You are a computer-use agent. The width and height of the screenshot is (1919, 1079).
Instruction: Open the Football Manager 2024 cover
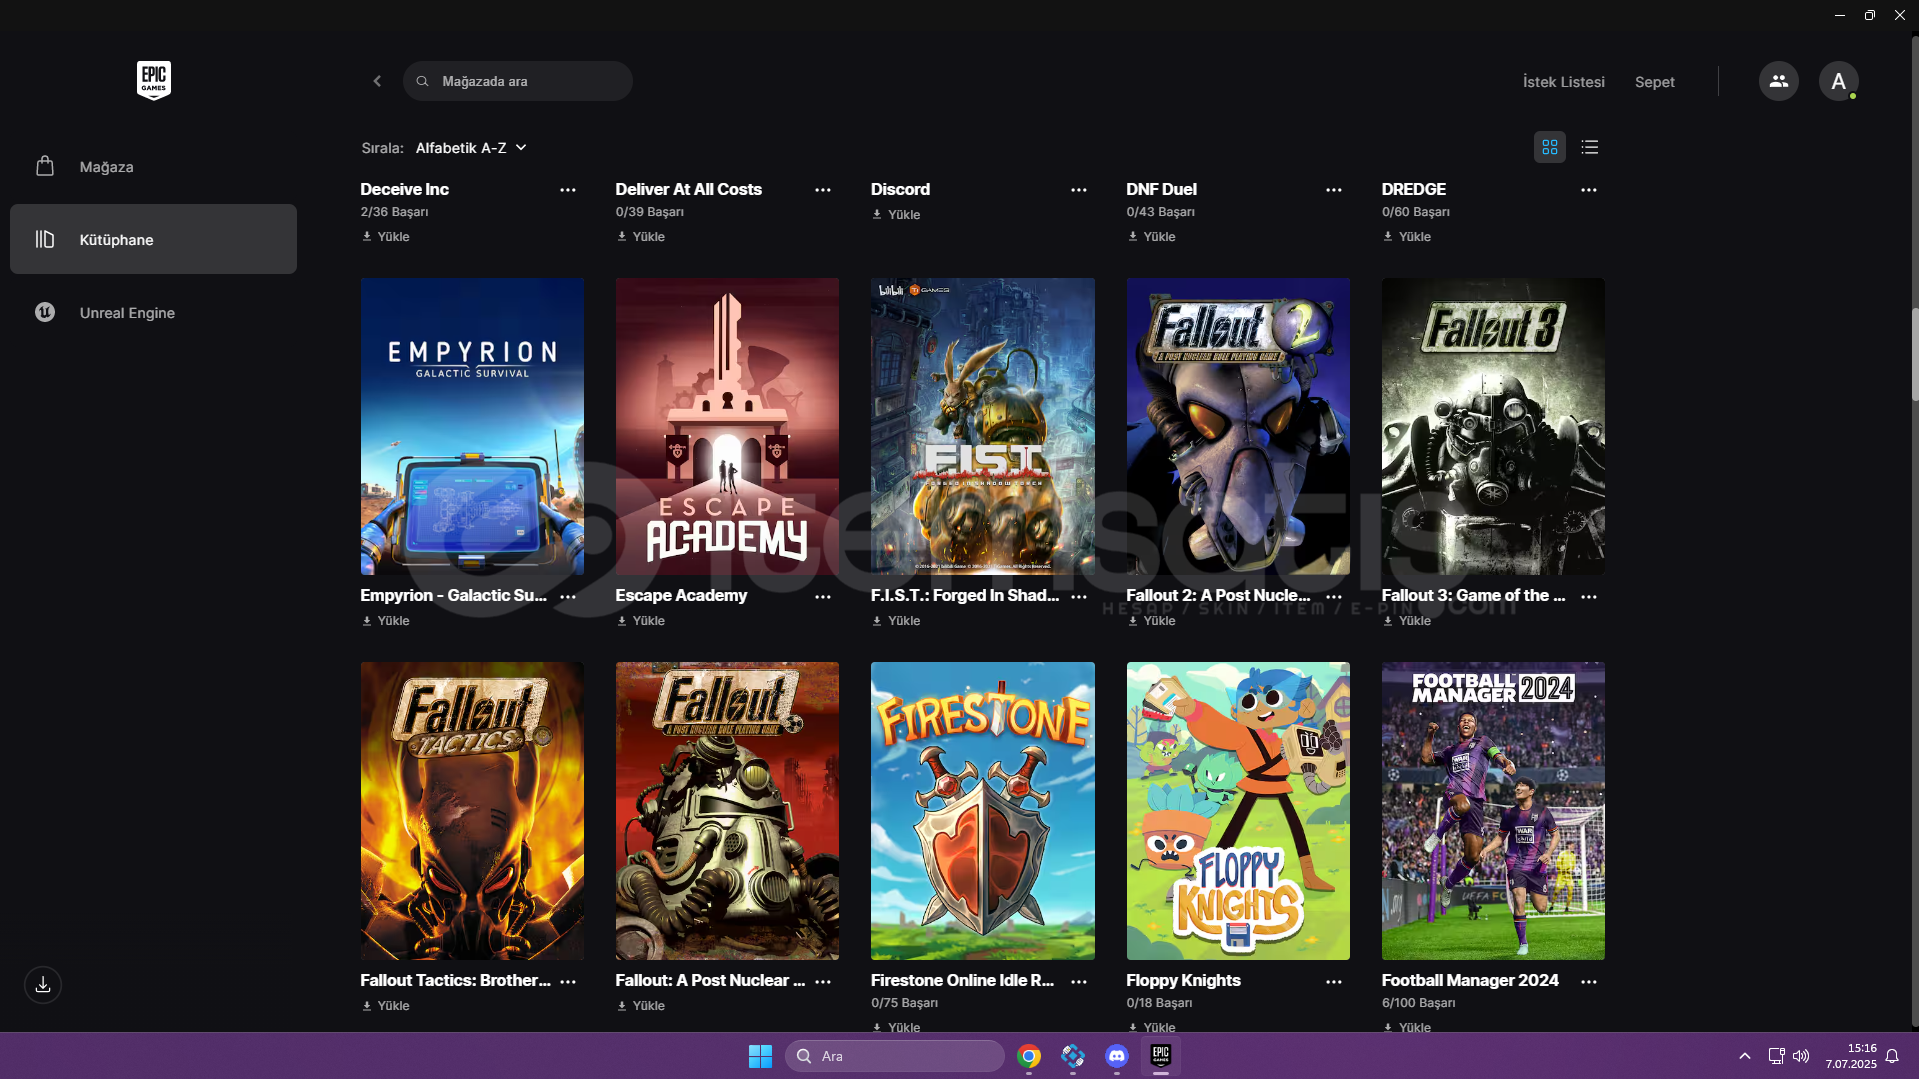pyautogui.click(x=1493, y=811)
